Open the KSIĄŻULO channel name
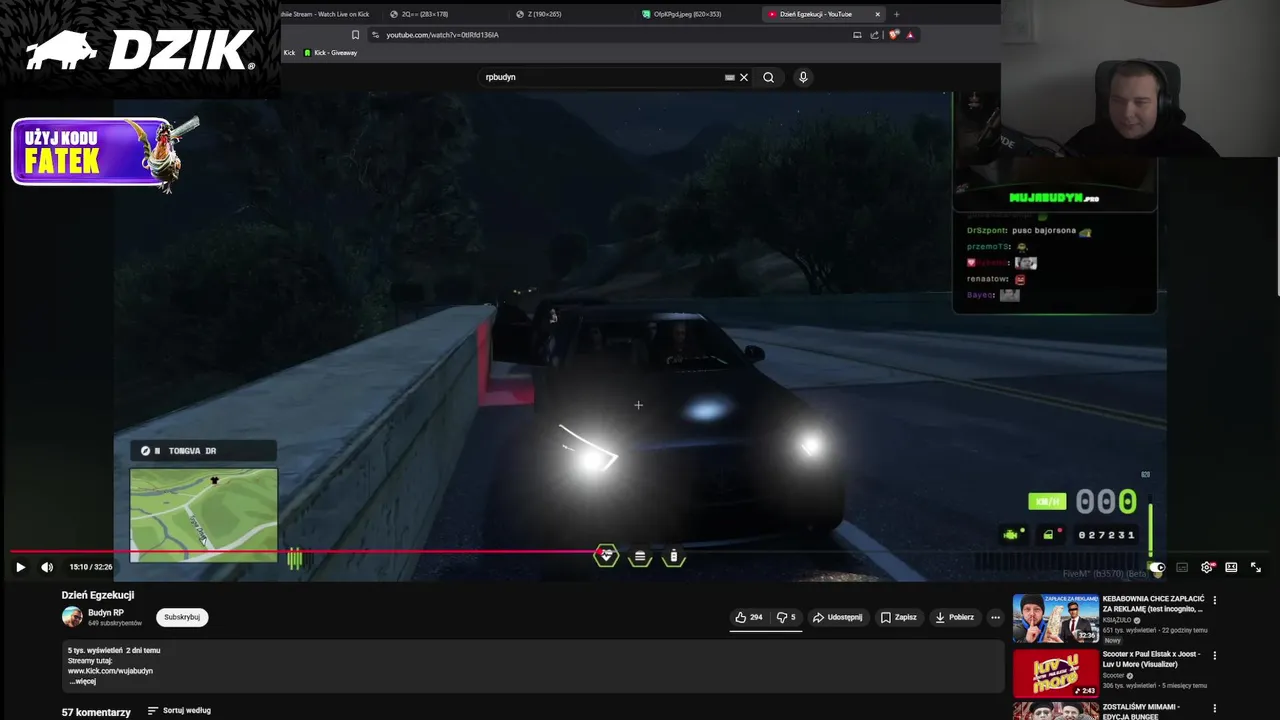1280x720 pixels. click(1117, 620)
